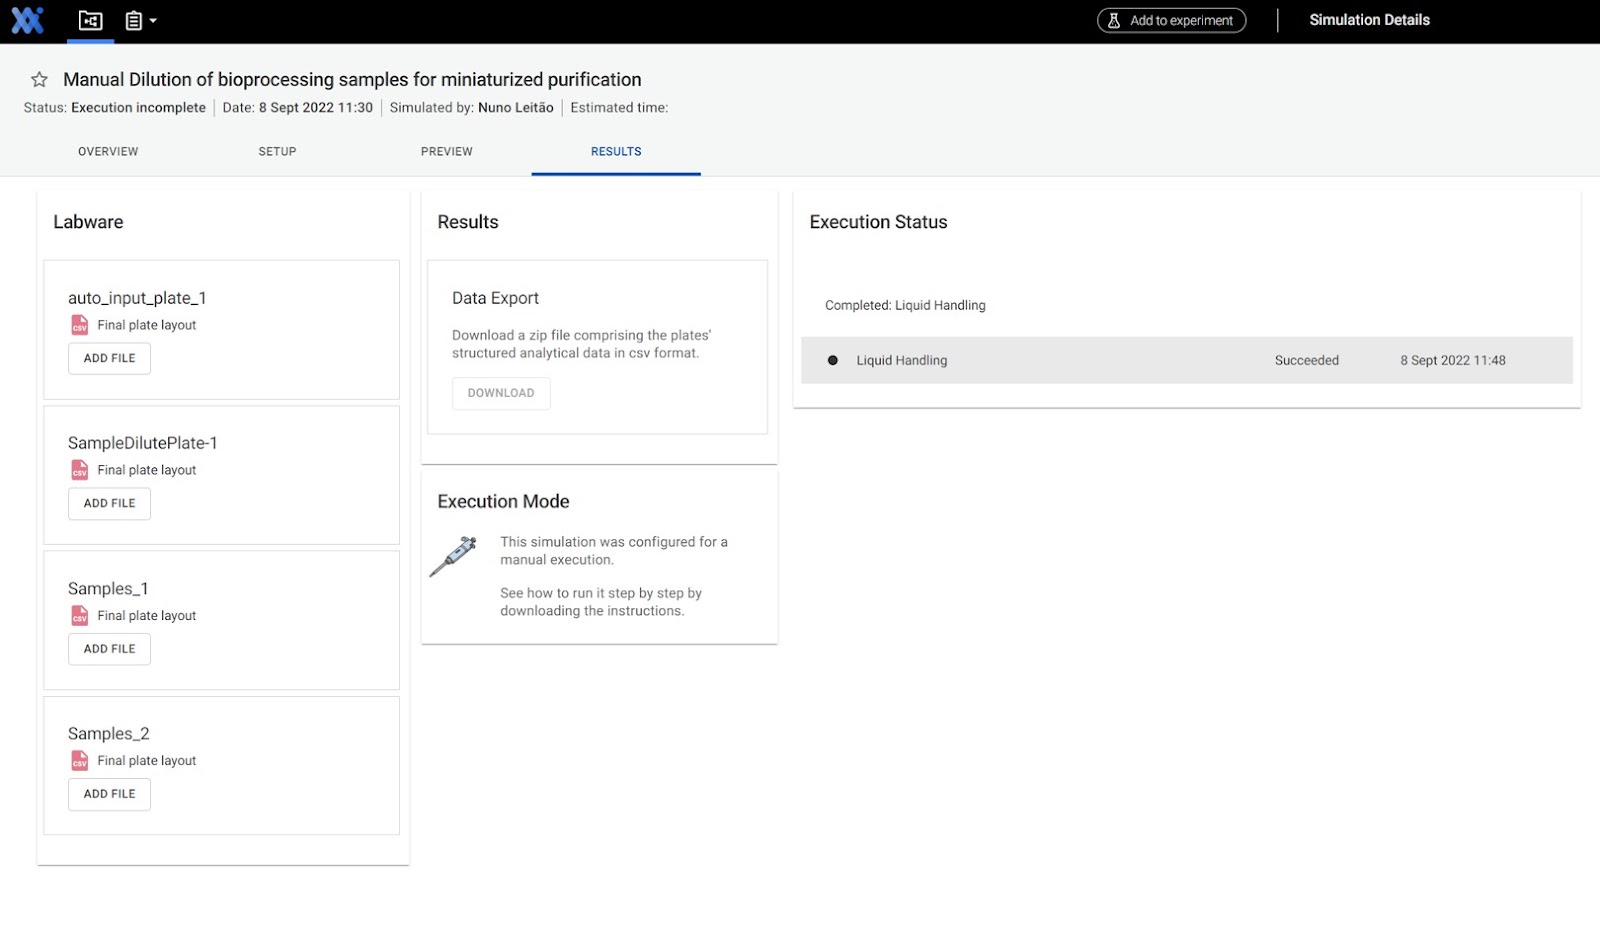Click the csv icon under auto_input_plate_1
The width and height of the screenshot is (1600, 933).
tap(80, 325)
